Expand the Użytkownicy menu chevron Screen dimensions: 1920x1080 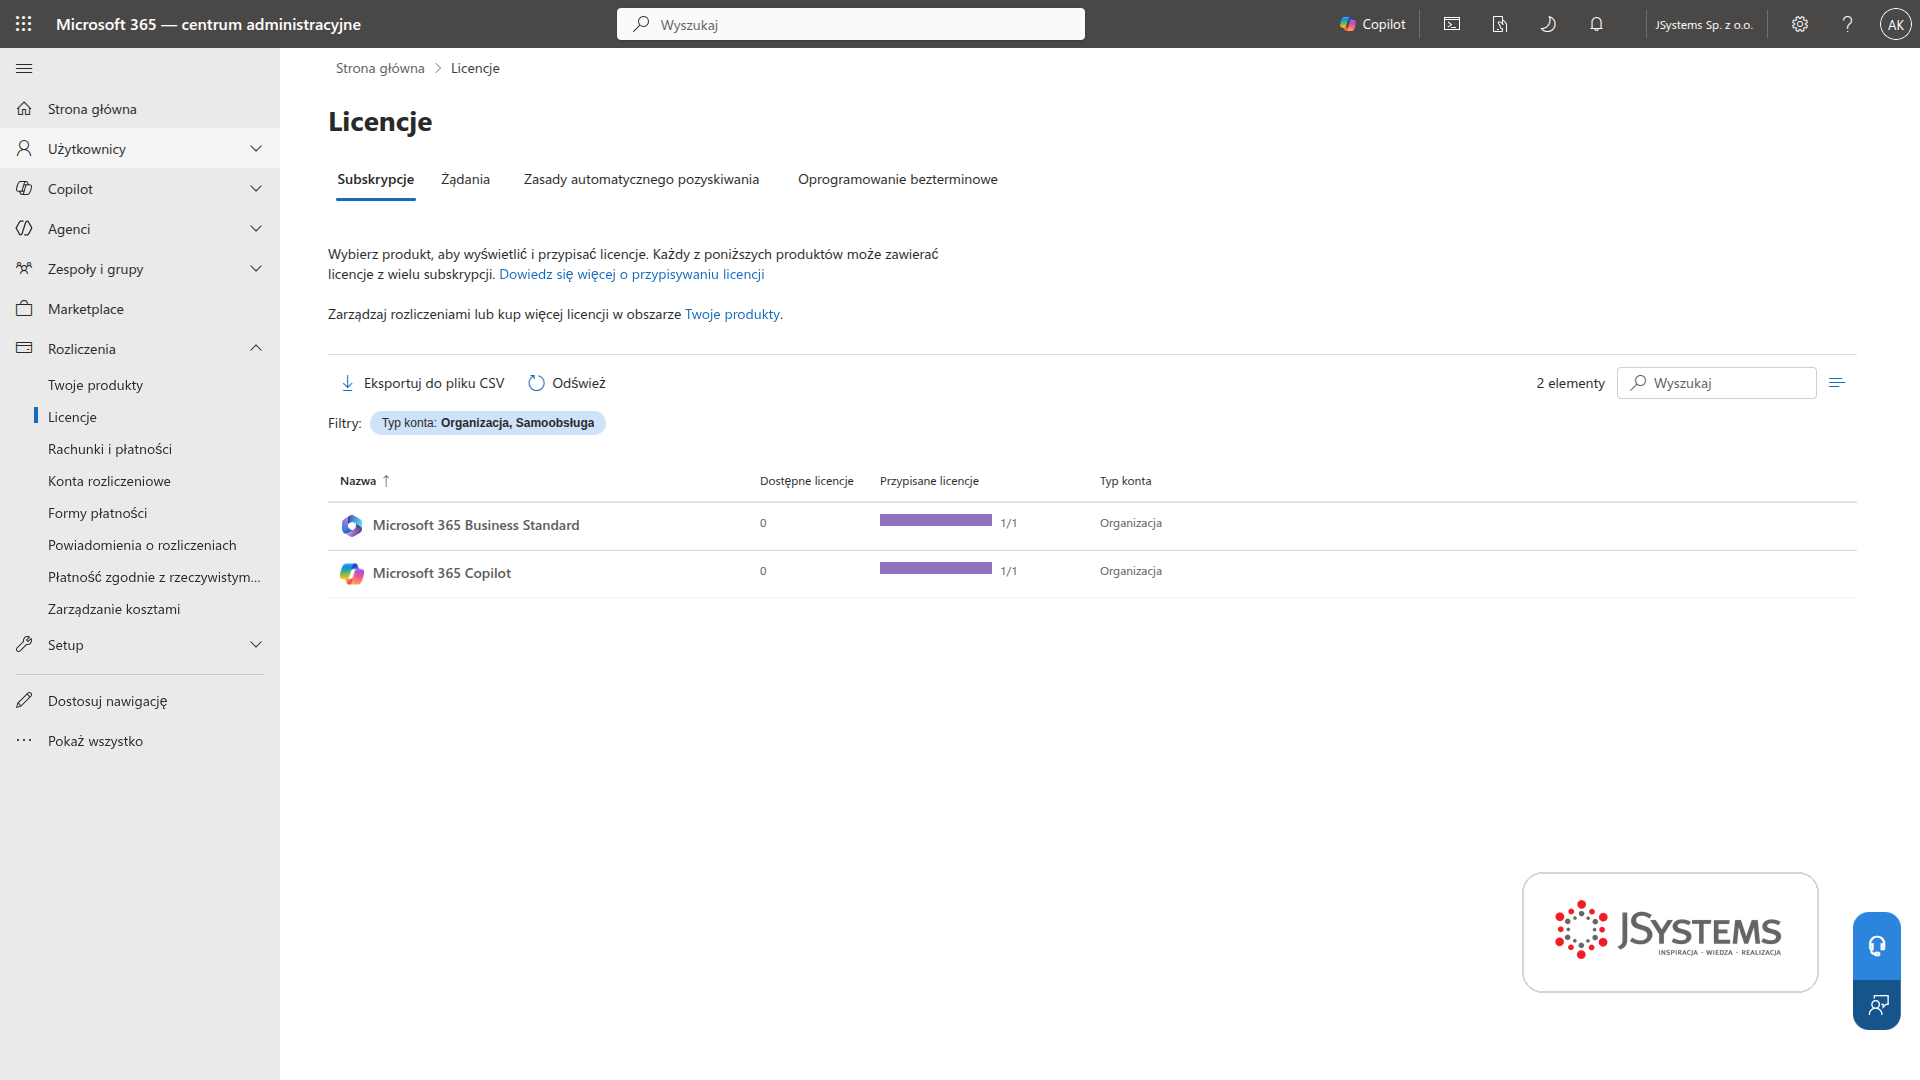256,148
